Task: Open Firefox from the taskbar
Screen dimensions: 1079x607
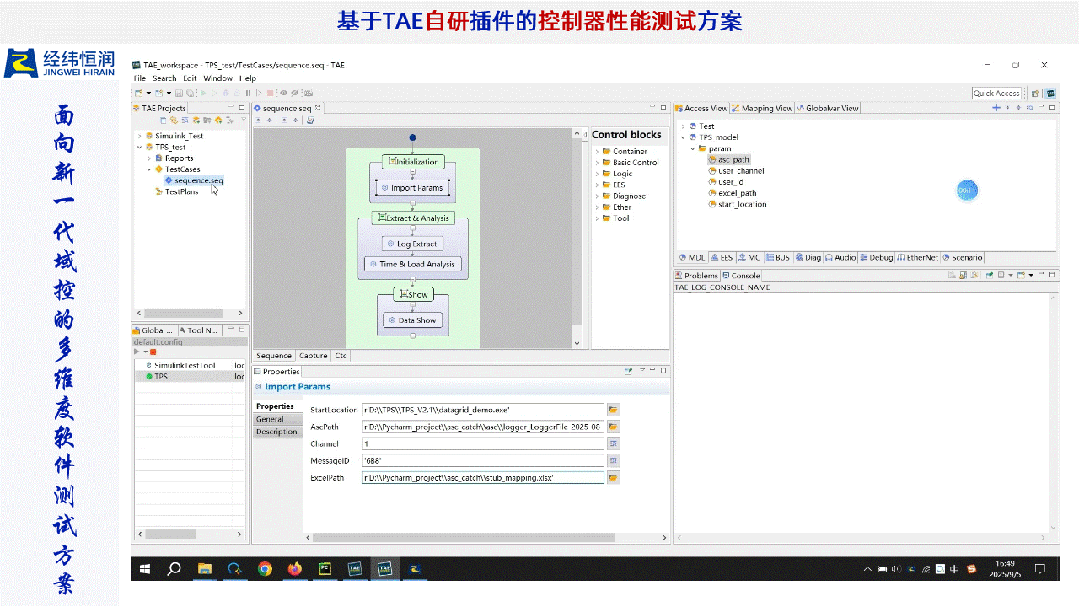Action: click(x=295, y=569)
